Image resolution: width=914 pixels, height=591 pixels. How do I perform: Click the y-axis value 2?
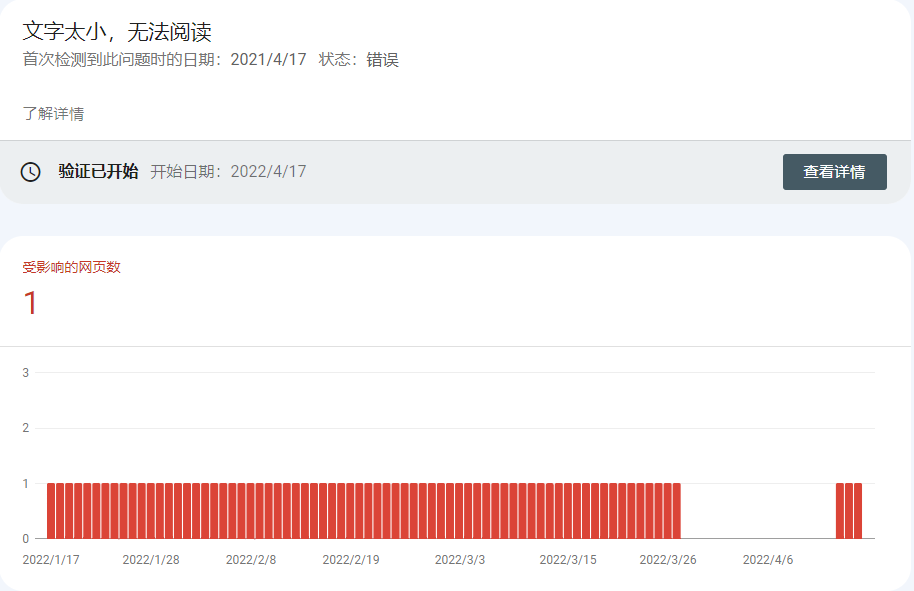click(26, 428)
